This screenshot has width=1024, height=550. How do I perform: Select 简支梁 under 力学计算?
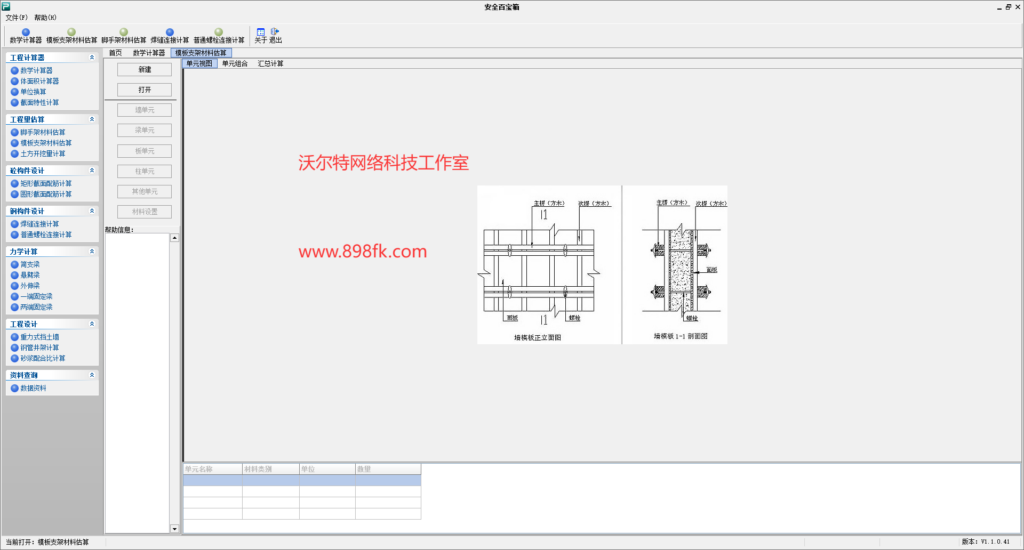(29, 265)
